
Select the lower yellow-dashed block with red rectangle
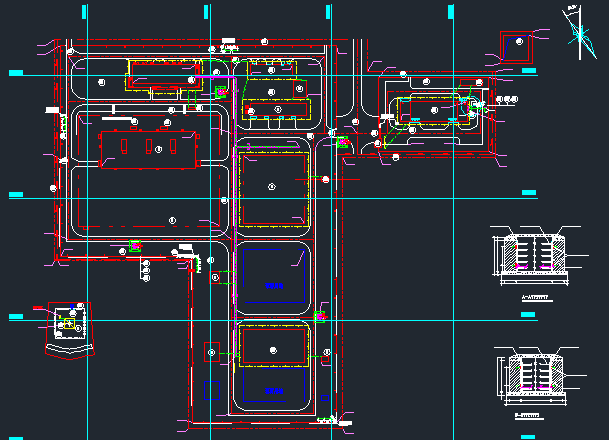point(272,345)
